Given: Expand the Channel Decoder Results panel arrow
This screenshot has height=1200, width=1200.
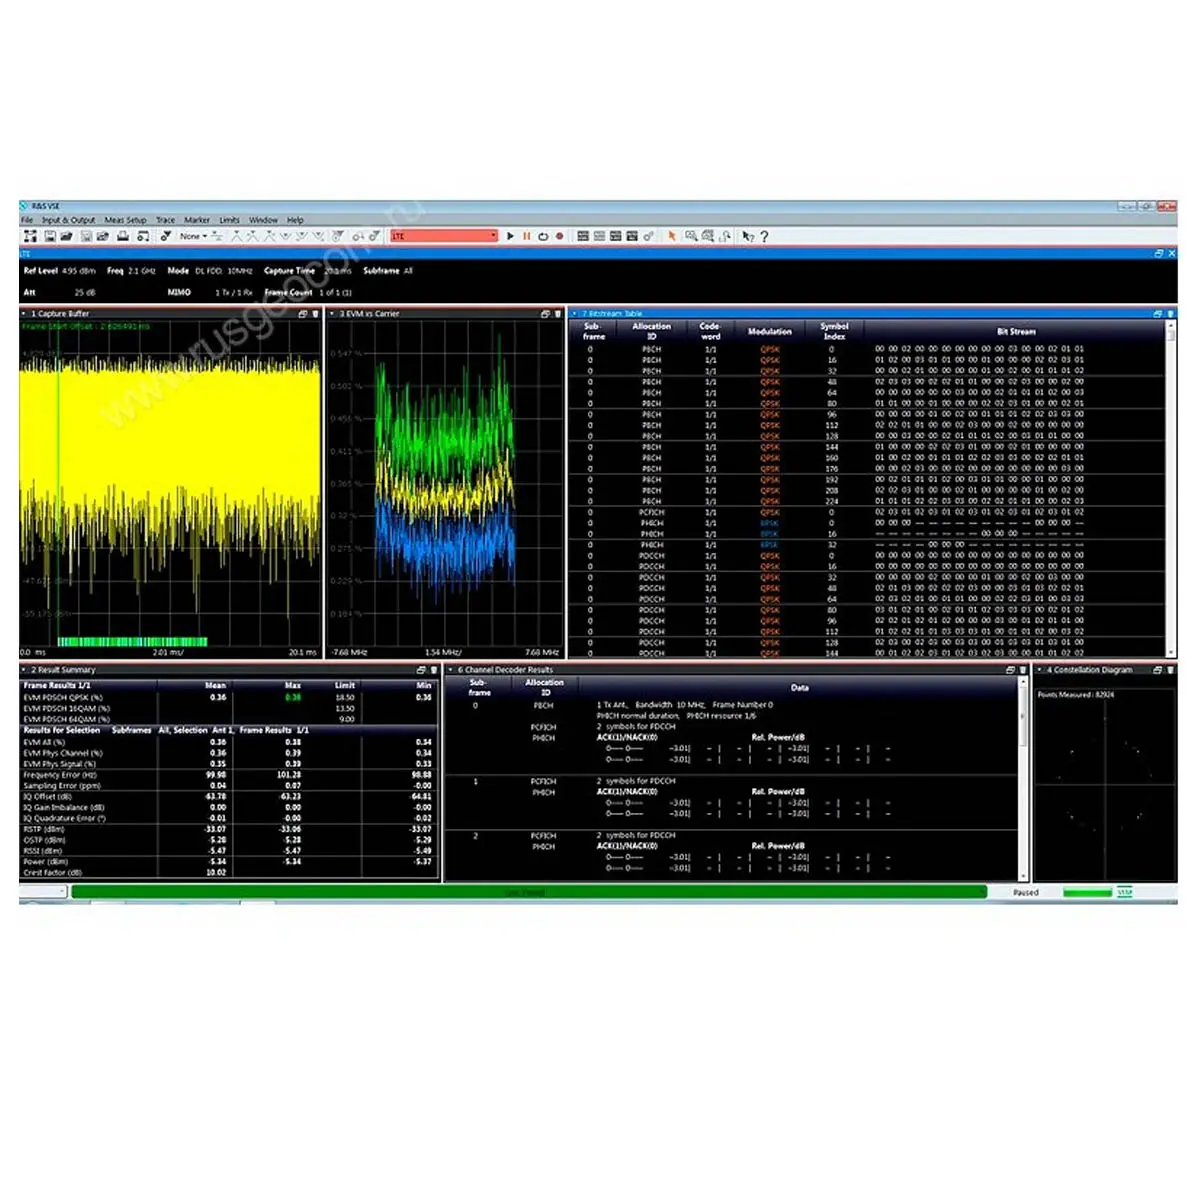Looking at the screenshot, I should (x=451, y=670).
